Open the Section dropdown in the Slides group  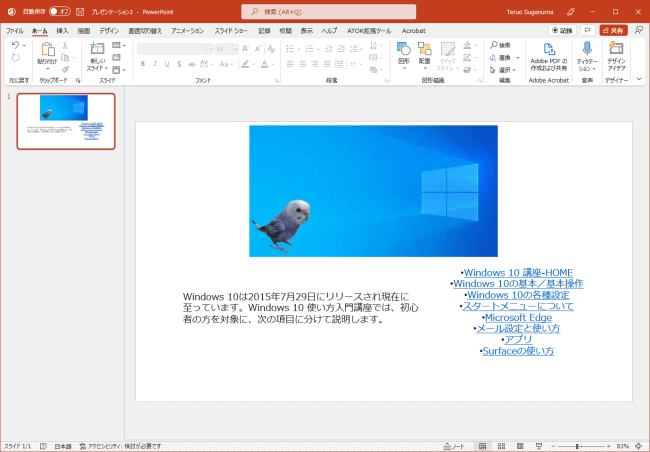click(119, 70)
